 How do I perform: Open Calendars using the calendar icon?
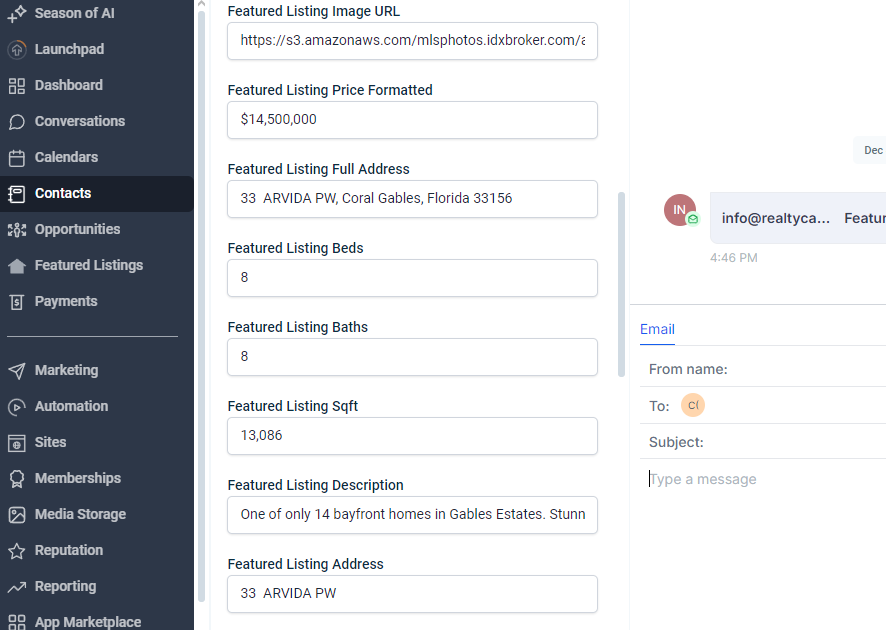[x=17, y=157]
